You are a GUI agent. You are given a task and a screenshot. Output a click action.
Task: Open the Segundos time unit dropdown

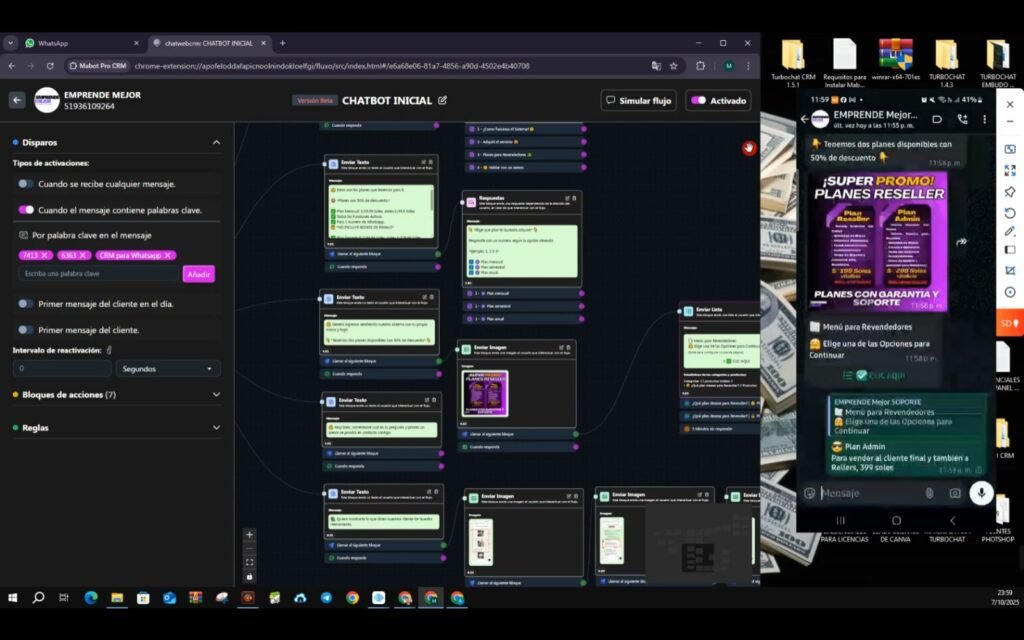point(168,368)
